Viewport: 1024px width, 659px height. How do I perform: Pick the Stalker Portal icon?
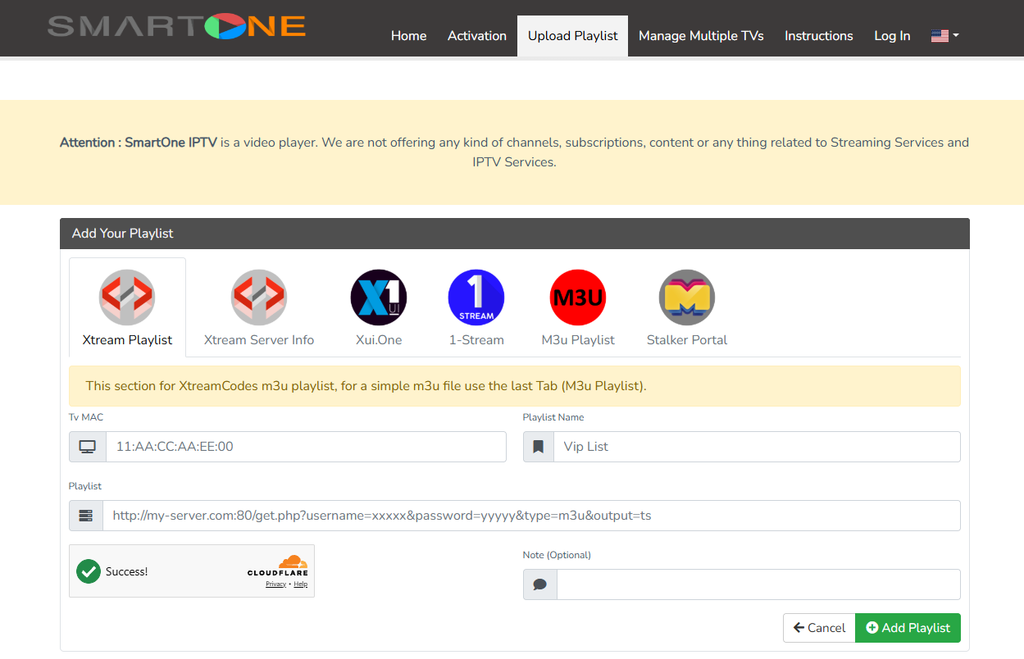click(686, 297)
